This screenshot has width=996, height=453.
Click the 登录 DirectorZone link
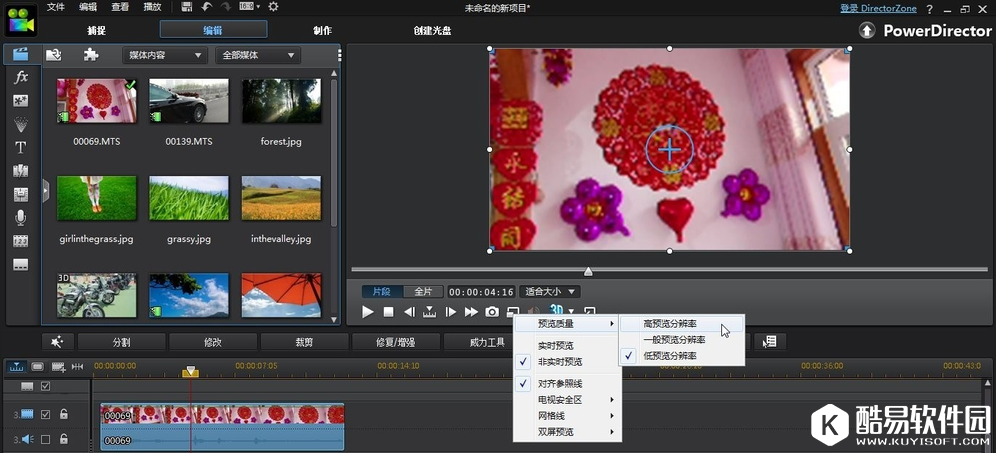click(x=876, y=8)
